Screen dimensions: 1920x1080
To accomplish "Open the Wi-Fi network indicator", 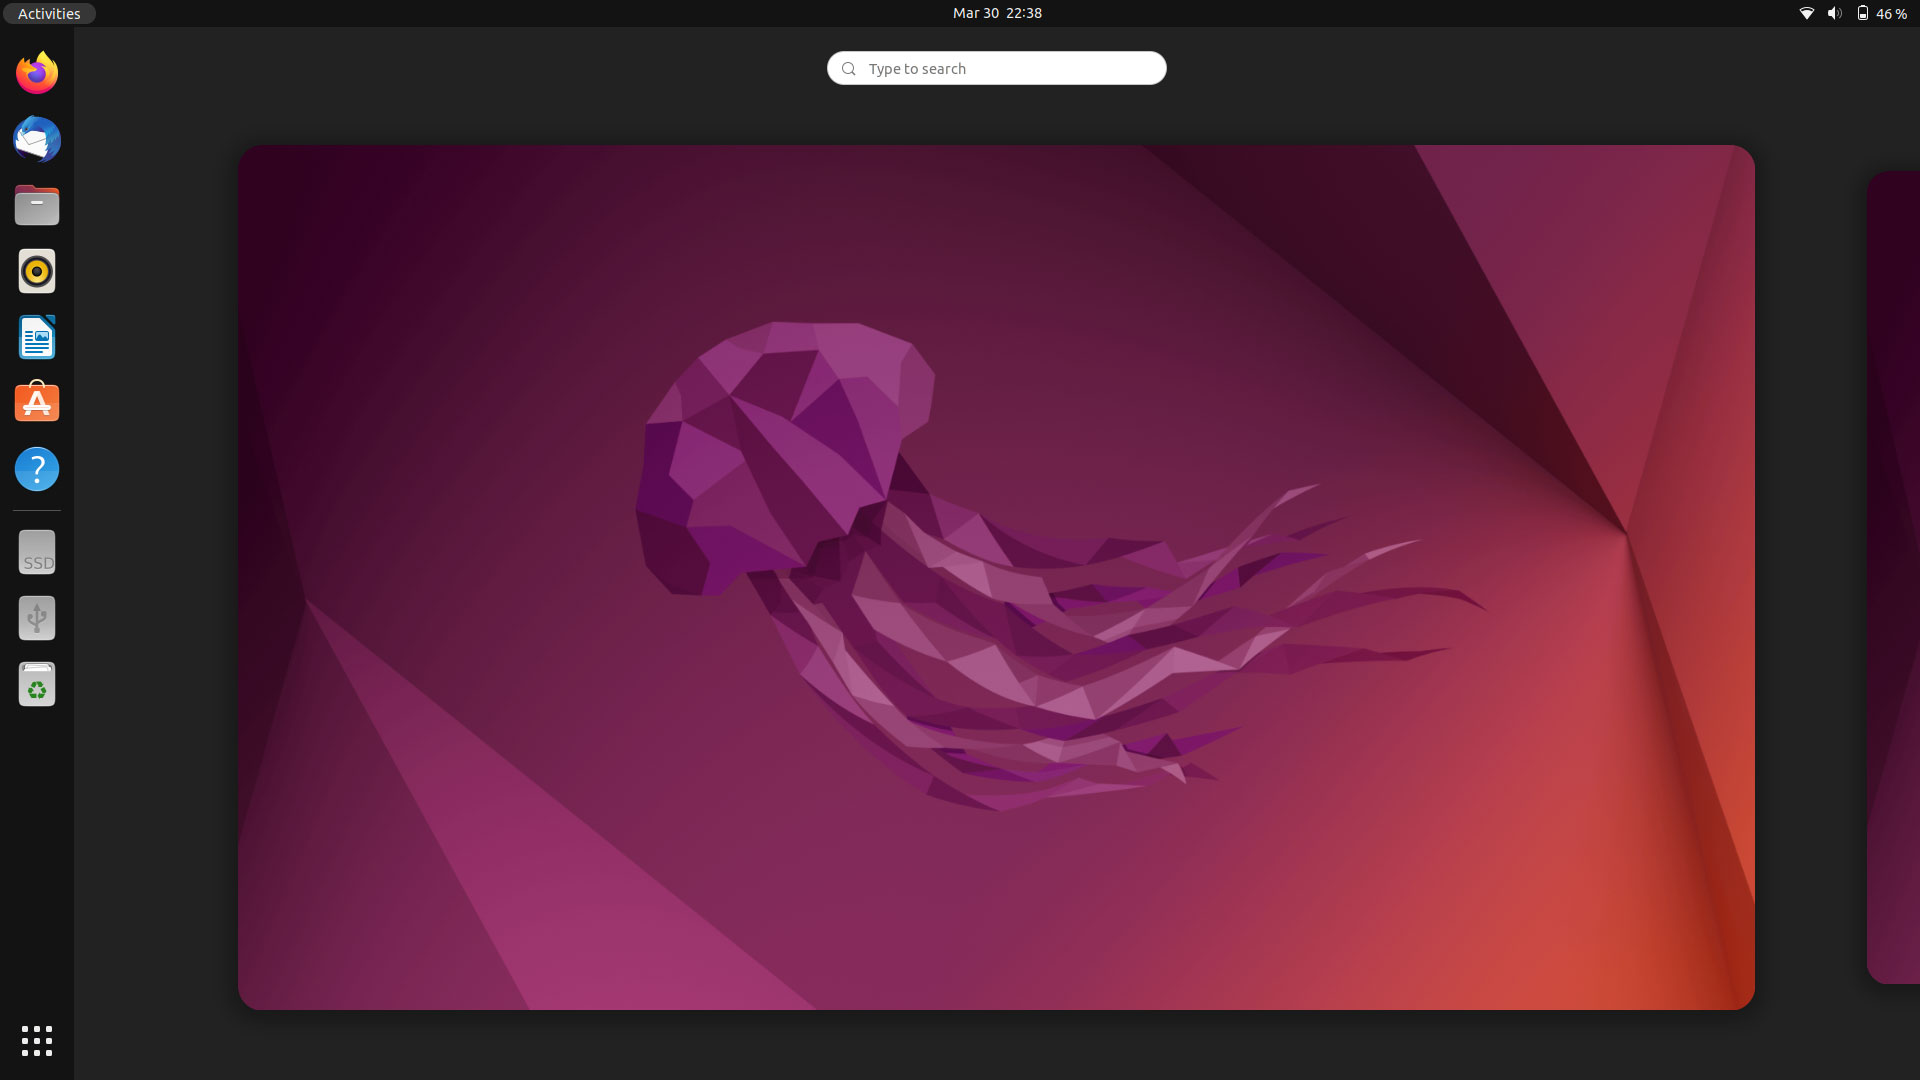I will [x=1806, y=13].
